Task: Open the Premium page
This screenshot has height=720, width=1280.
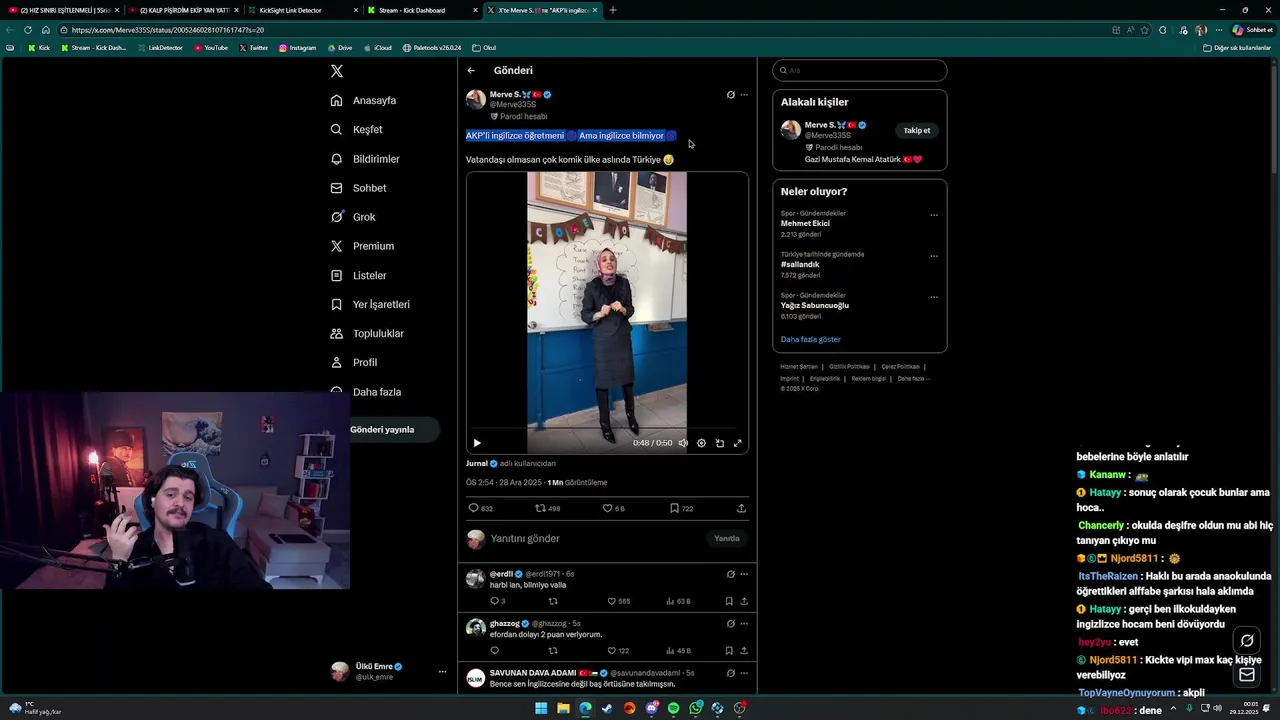Action: (x=362, y=246)
